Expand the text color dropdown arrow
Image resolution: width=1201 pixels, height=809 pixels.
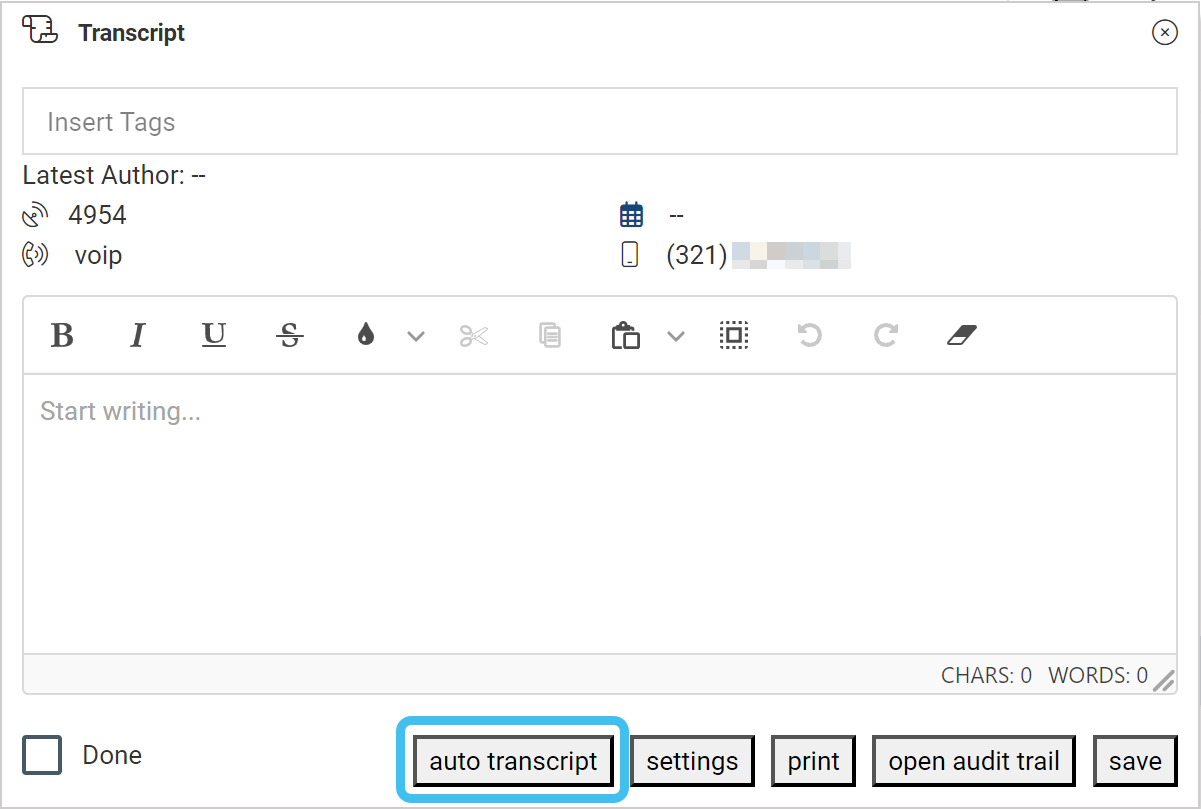[416, 336]
